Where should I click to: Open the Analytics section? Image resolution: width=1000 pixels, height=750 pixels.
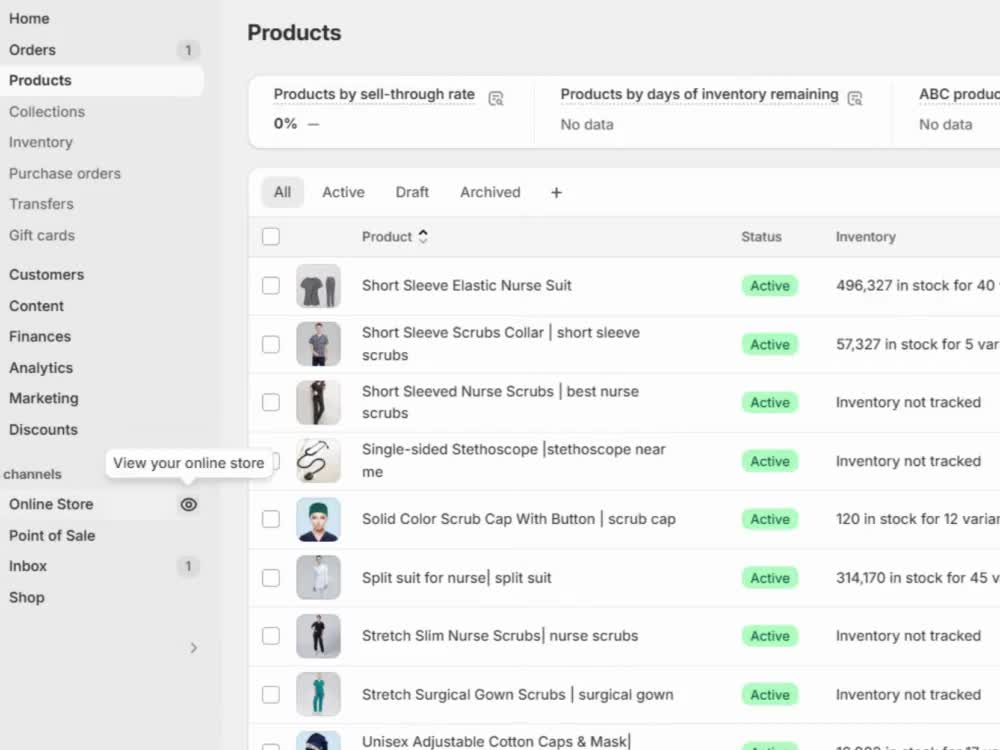pos(41,368)
